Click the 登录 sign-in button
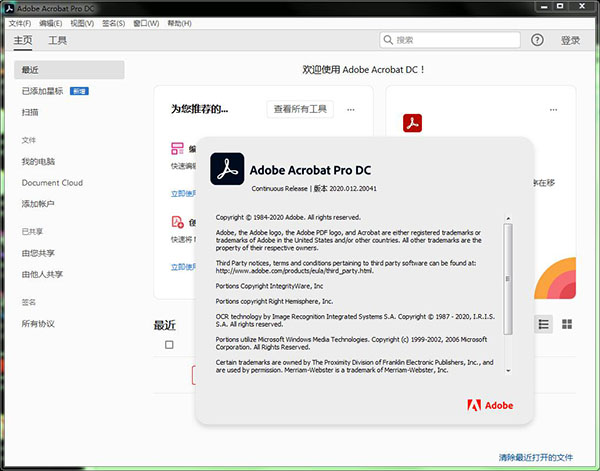600x471 pixels. (x=570, y=40)
